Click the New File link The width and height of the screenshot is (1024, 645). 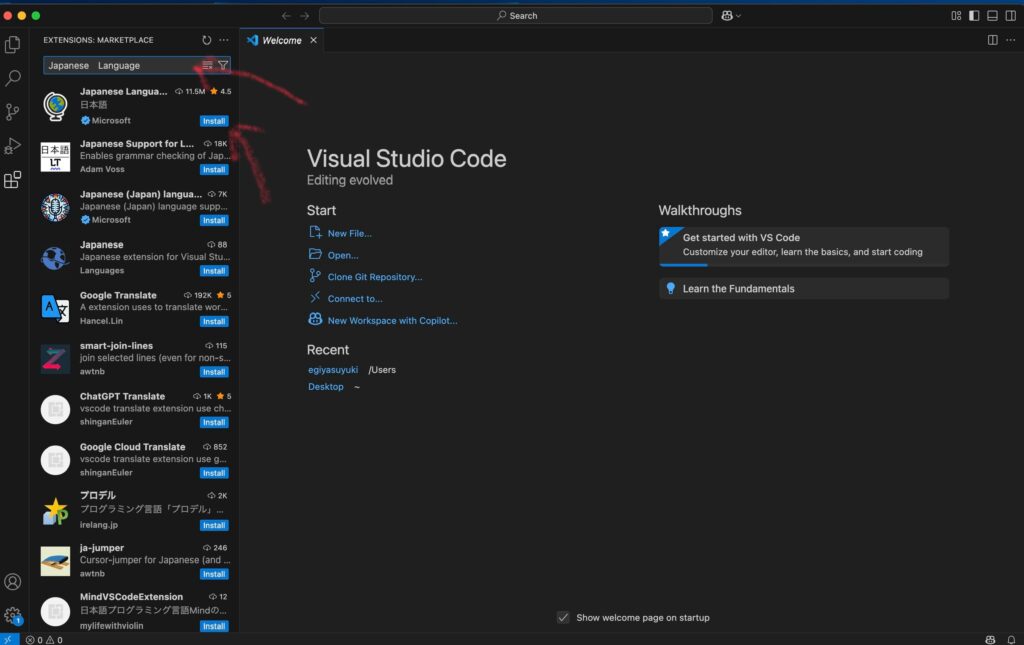[349, 233]
